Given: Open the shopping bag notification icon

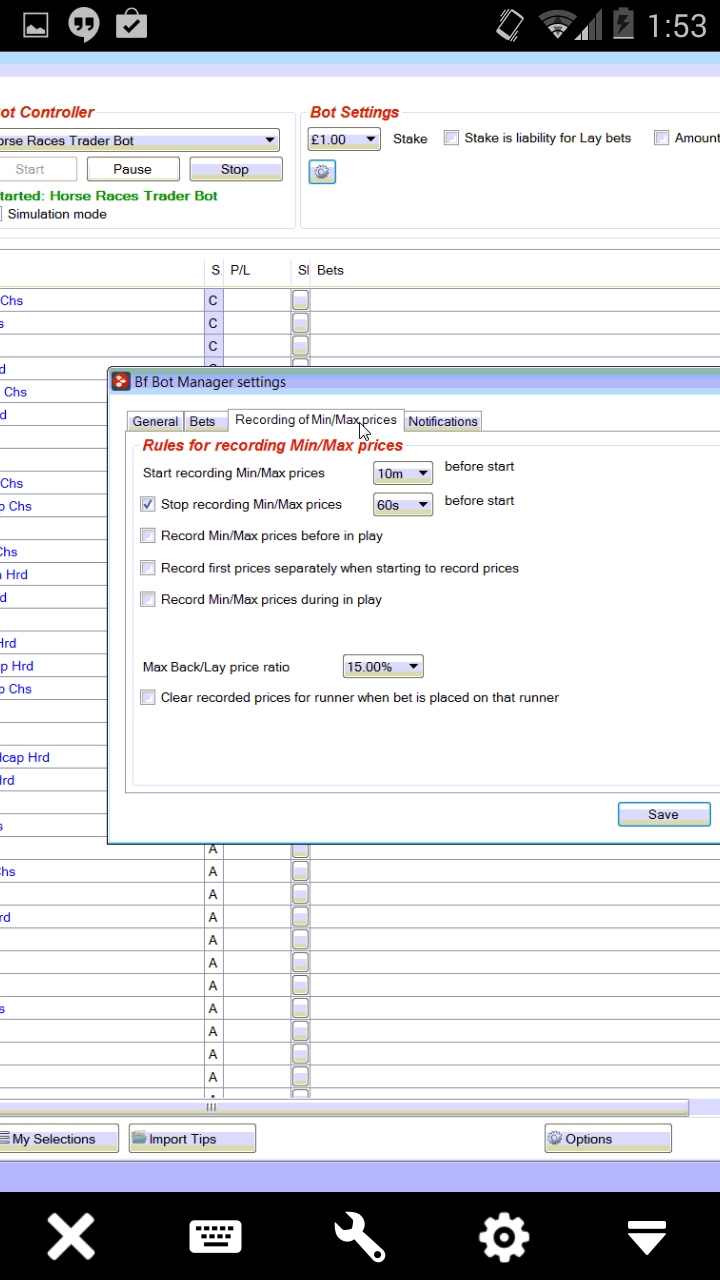Looking at the screenshot, I should click(131, 24).
